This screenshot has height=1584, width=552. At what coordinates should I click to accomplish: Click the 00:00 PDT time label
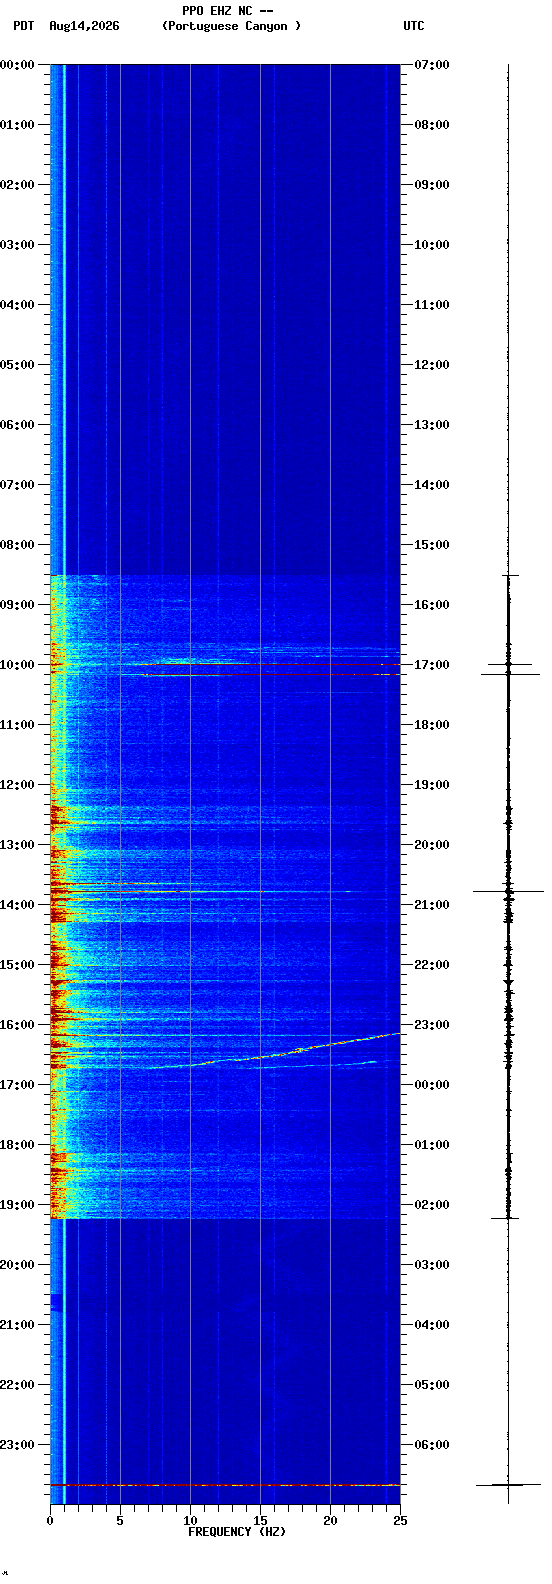pyautogui.click(x=17, y=65)
